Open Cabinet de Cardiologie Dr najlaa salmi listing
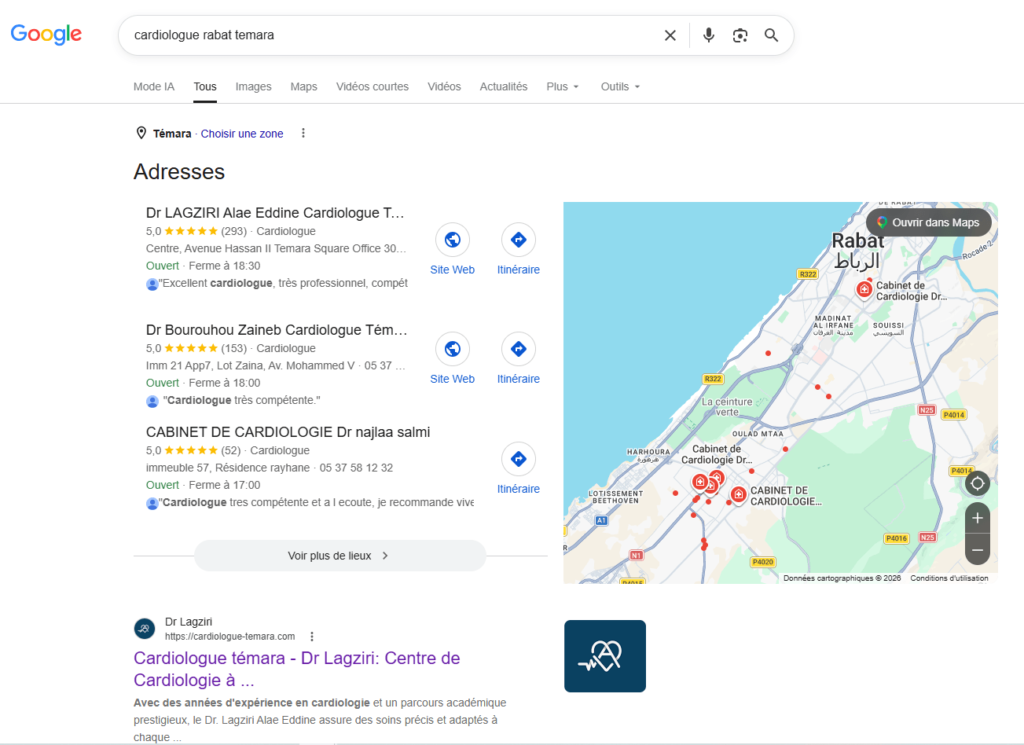The image size is (1024, 745). pos(288,432)
